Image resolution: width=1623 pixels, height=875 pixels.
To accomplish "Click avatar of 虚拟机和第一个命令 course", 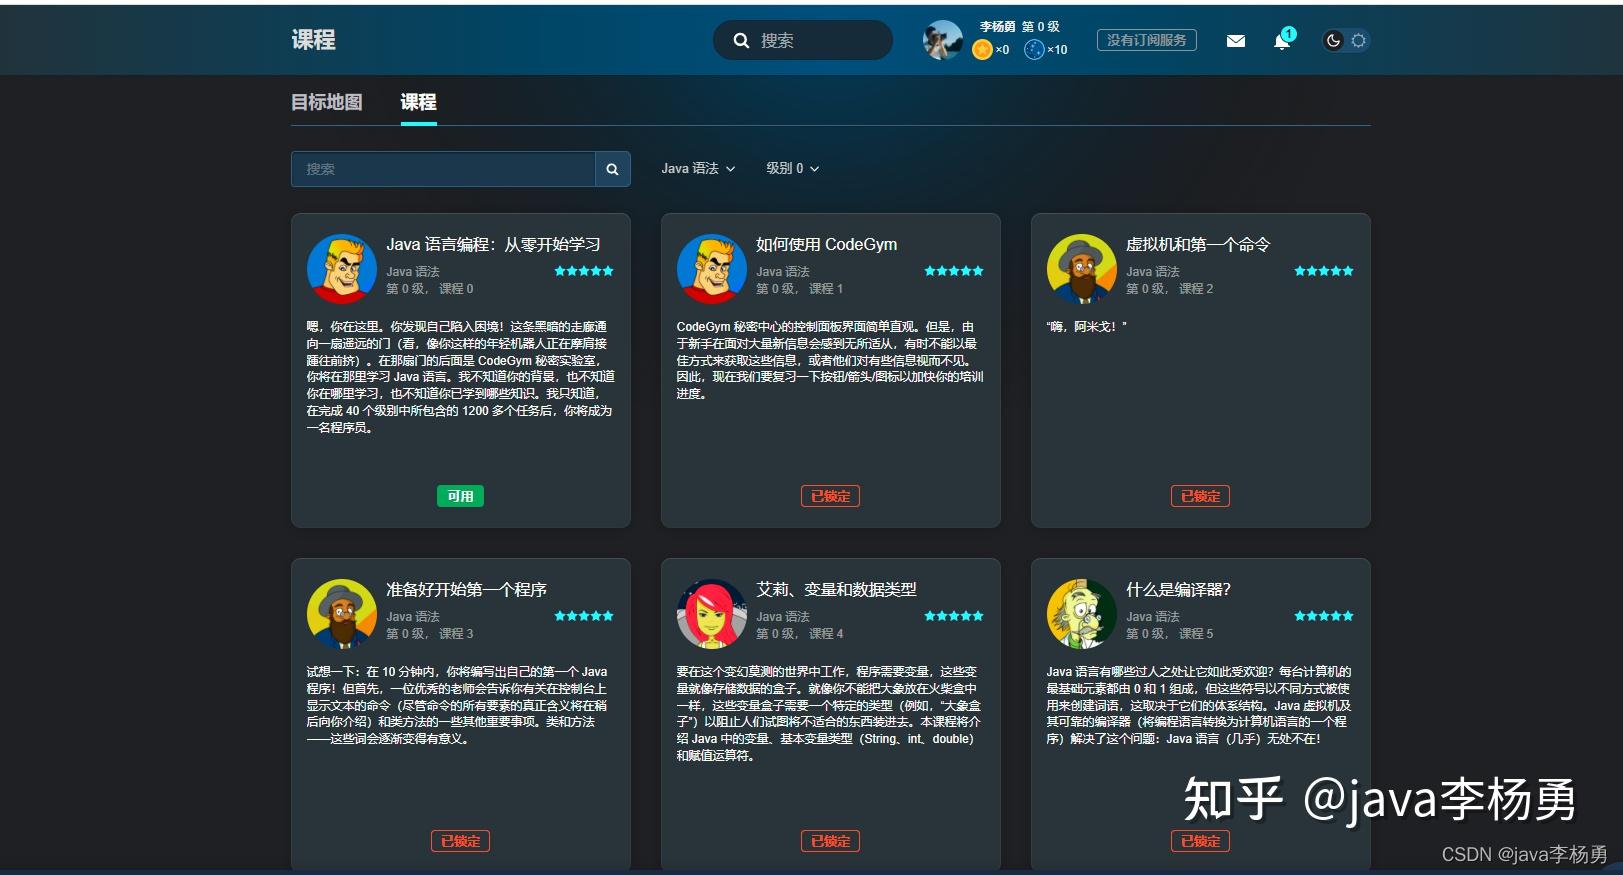I will 1082,269.
